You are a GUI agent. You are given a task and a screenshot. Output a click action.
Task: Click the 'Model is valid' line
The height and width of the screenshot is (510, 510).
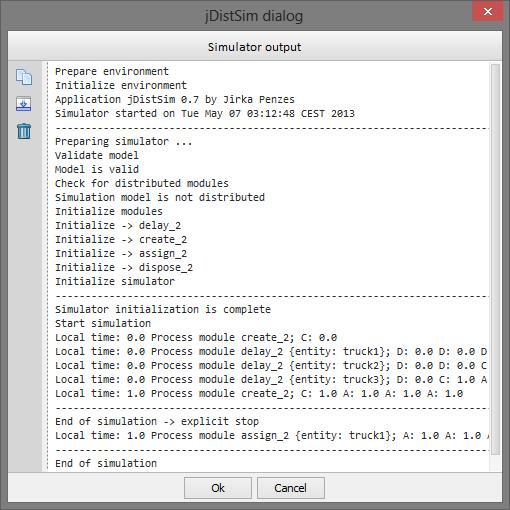(x=97, y=169)
